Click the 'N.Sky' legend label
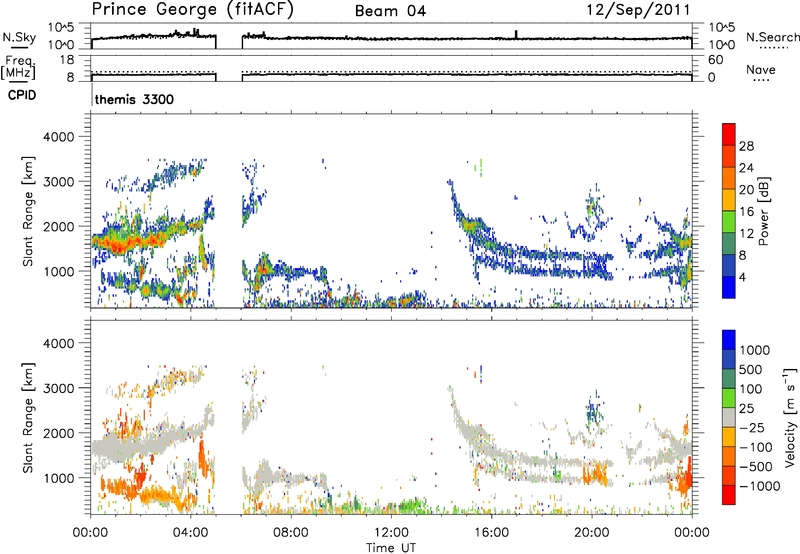This screenshot has width=800, height=554. click(19, 37)
